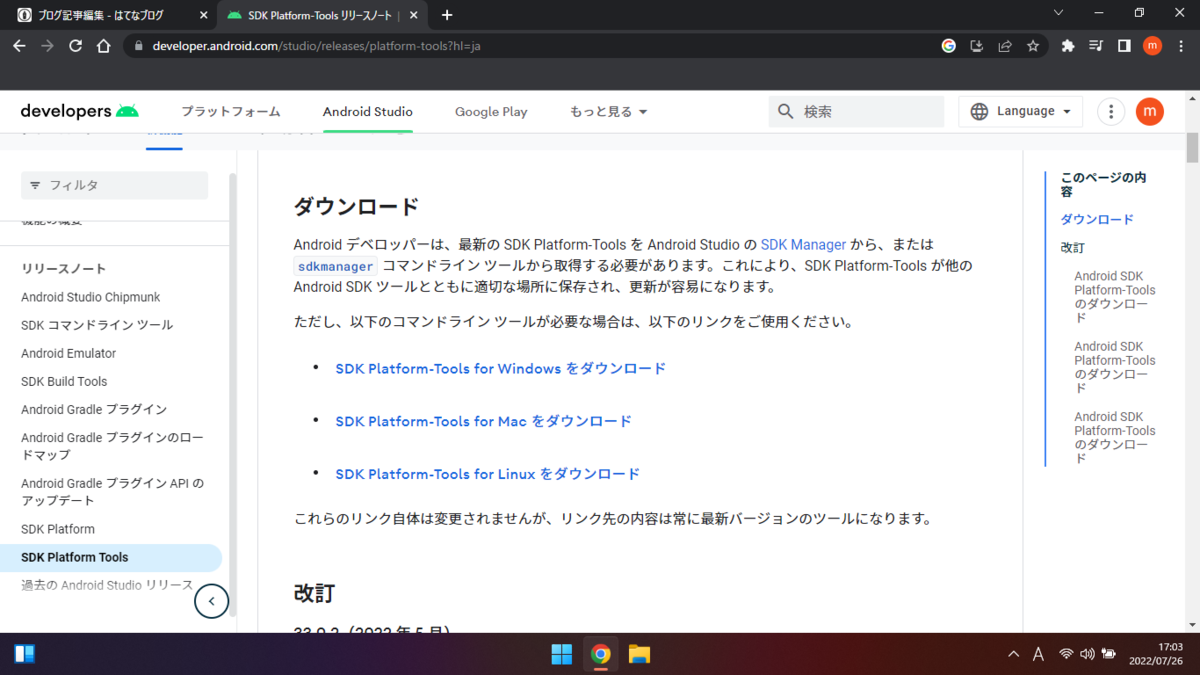Close the SDK Platform-Tools browser tab
Image resolution: width=1200 pixels, height=675 pixels.
pos(413,15)
